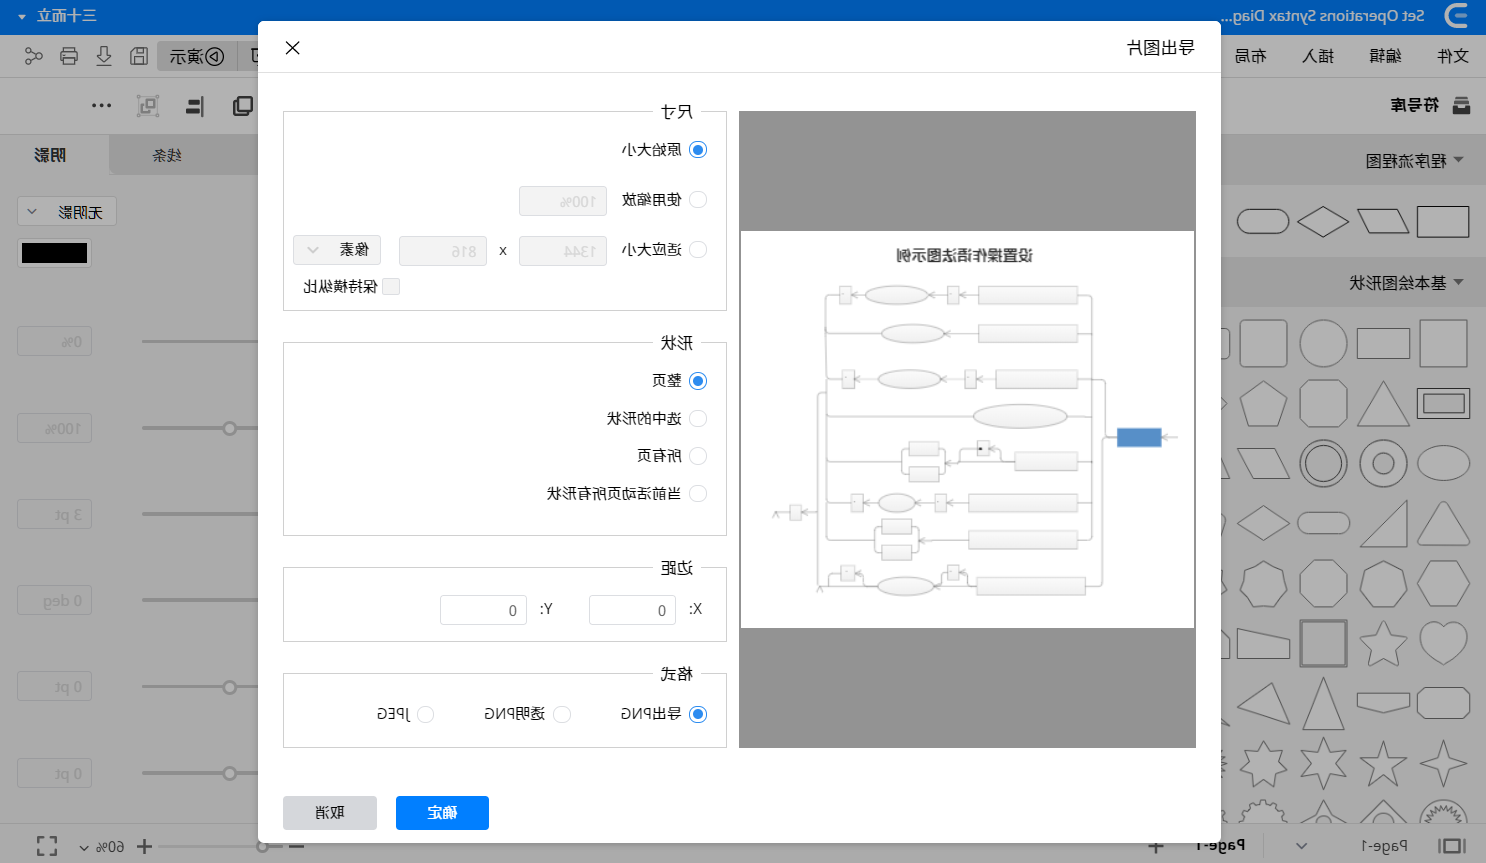Click the X margin input field
Image resolution: width=1486 pixels, height=863 pixels.
(x=632, y=610)
